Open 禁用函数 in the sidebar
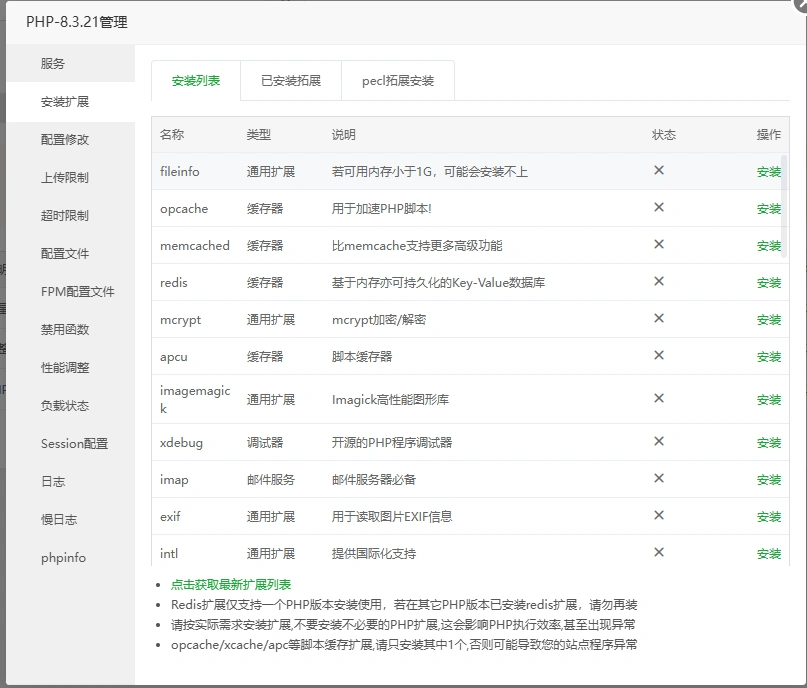This screenshot has width=807, height=688. [x=71, y=329]
